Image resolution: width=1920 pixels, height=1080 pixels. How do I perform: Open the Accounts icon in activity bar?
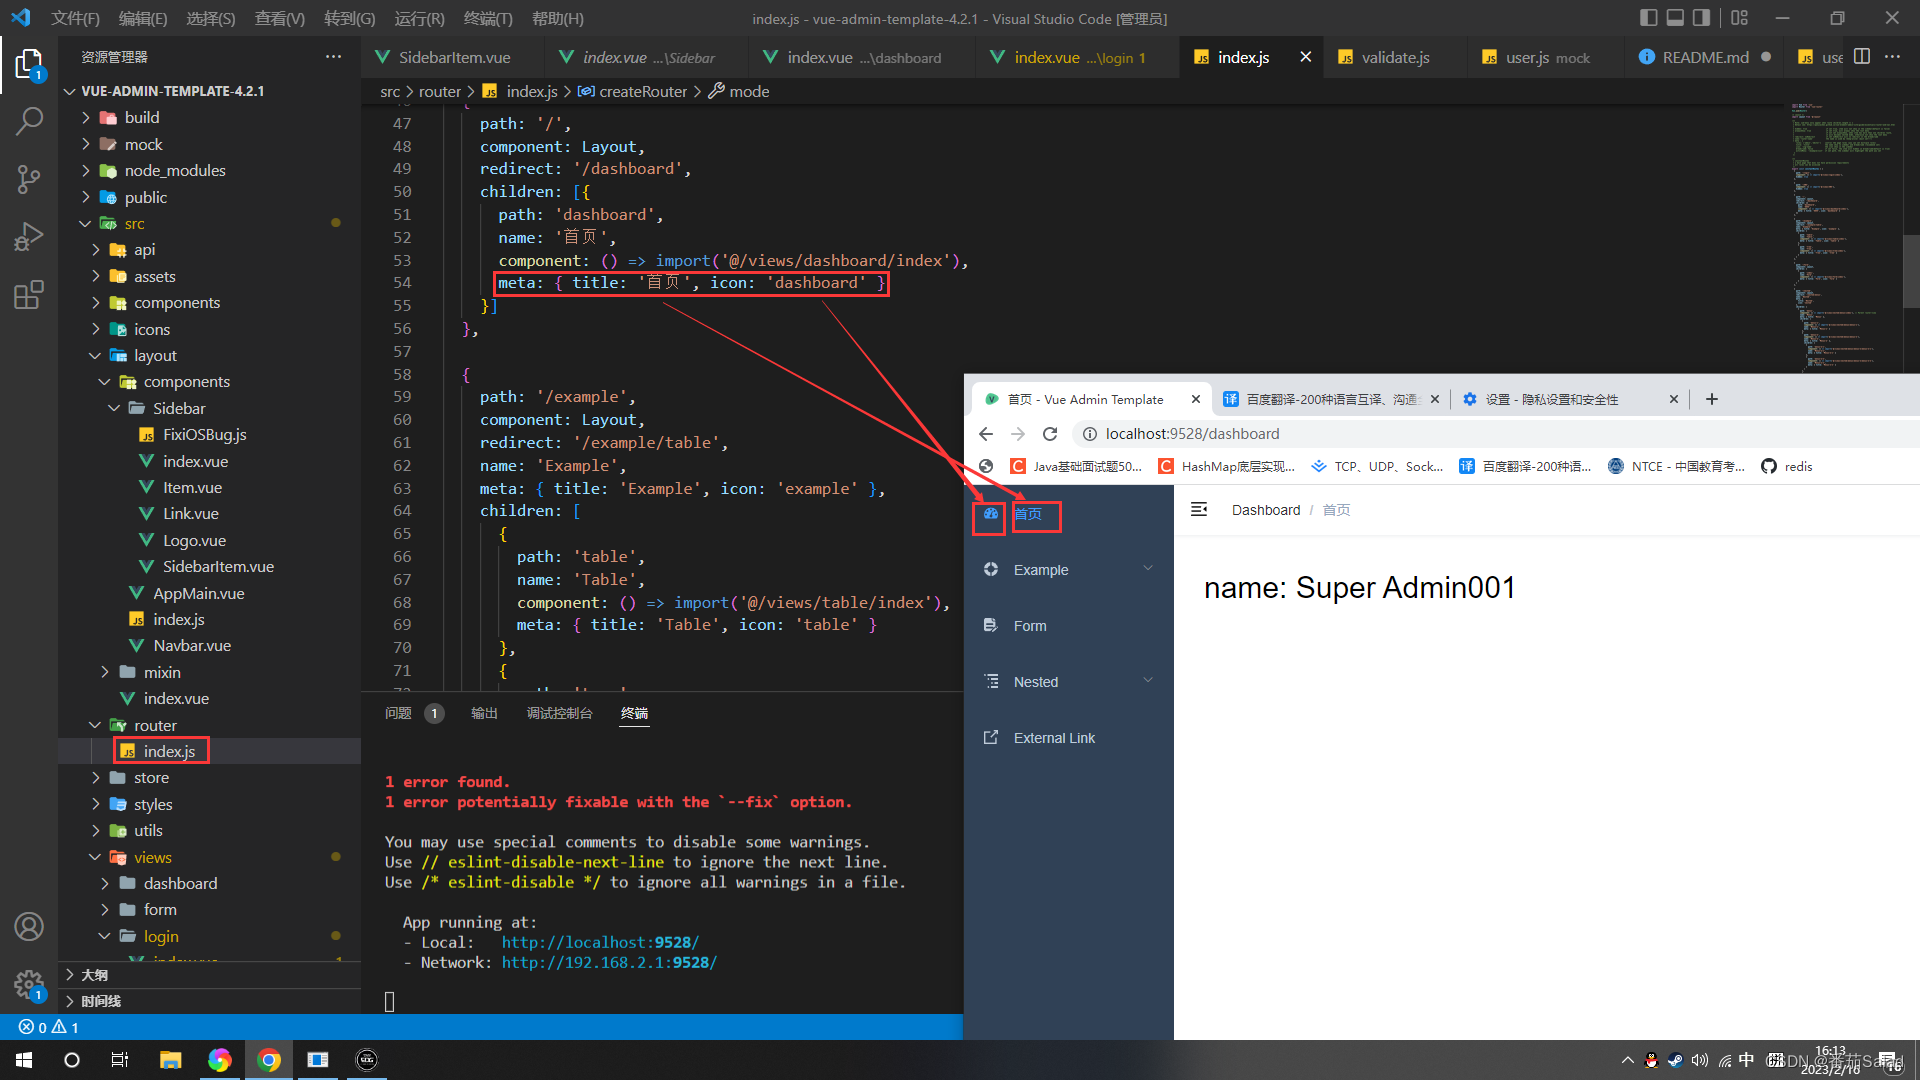pos(29,927)
